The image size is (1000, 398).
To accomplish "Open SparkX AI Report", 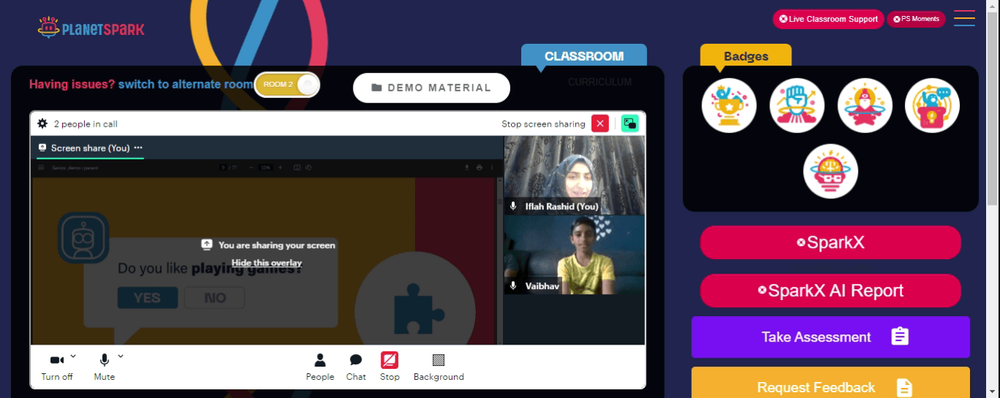I will [x=830, y=291].
